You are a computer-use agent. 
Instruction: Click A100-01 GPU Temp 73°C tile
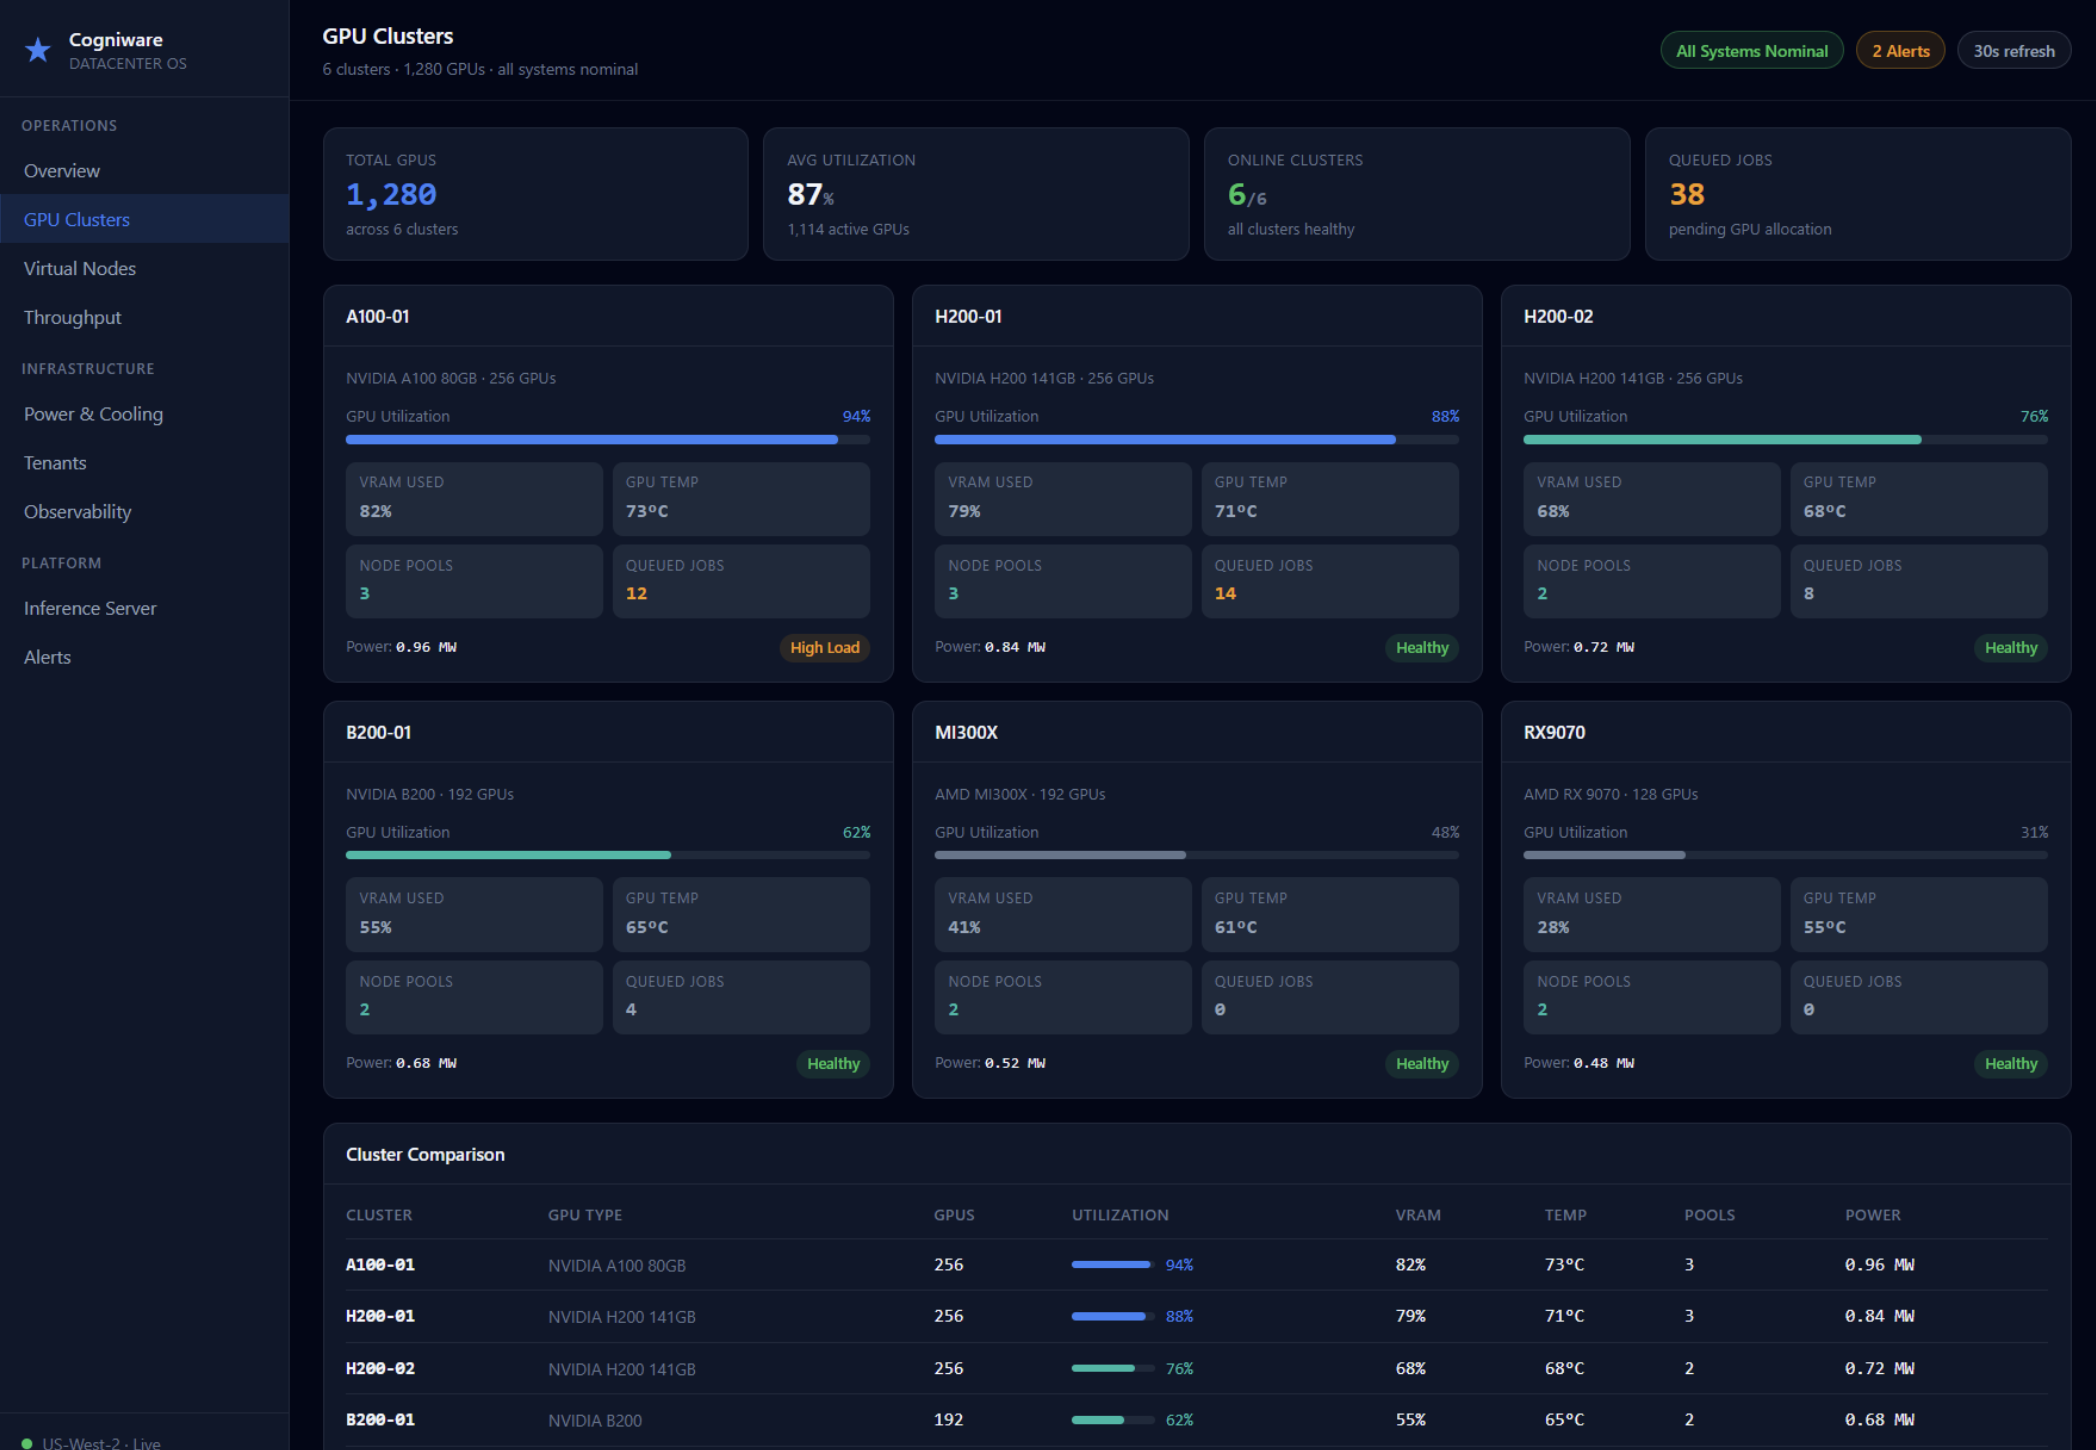[741, 498]
